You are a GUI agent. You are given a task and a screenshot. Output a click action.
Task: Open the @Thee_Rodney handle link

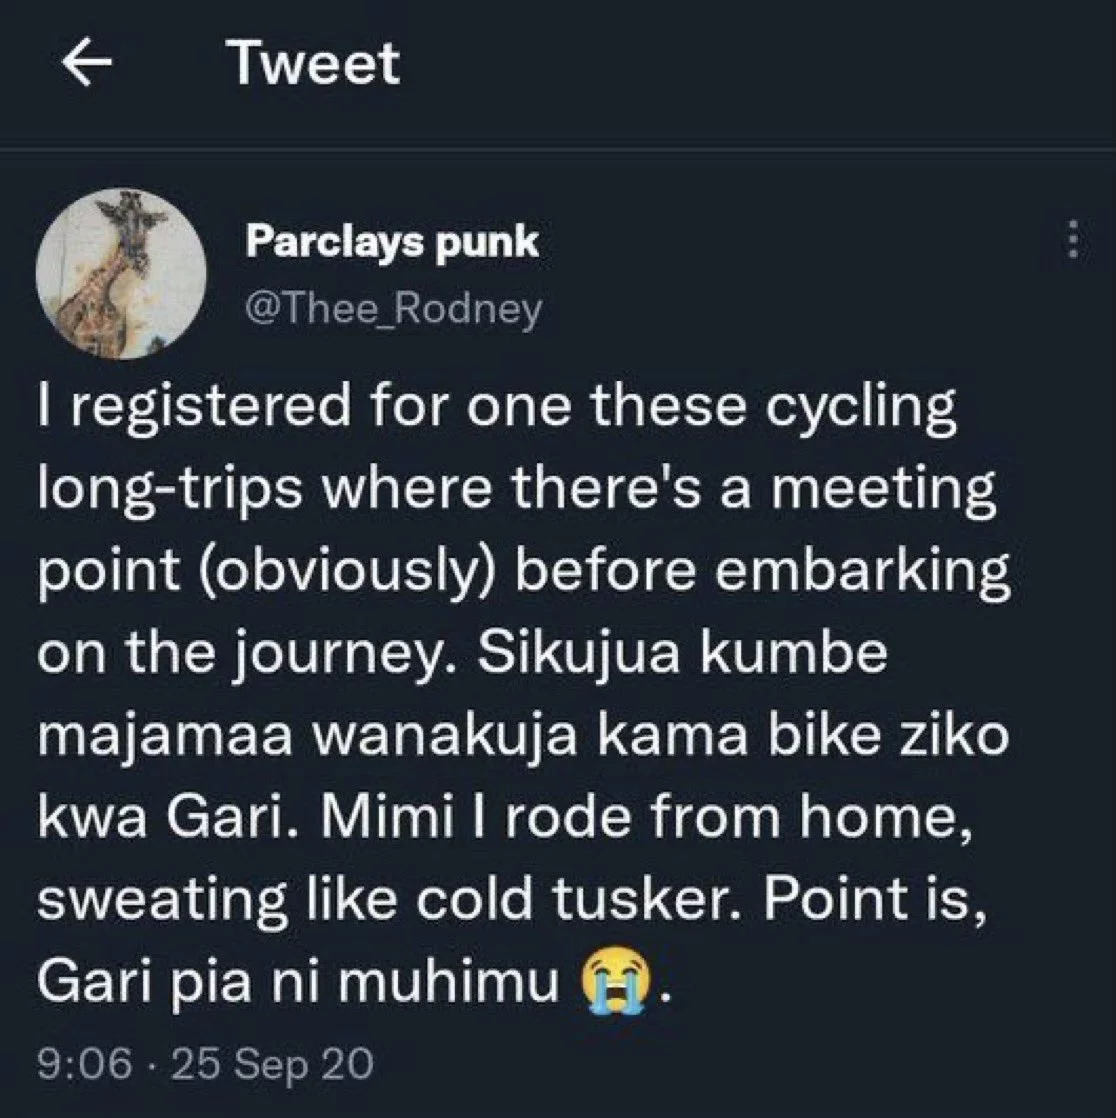click(393, 309)
